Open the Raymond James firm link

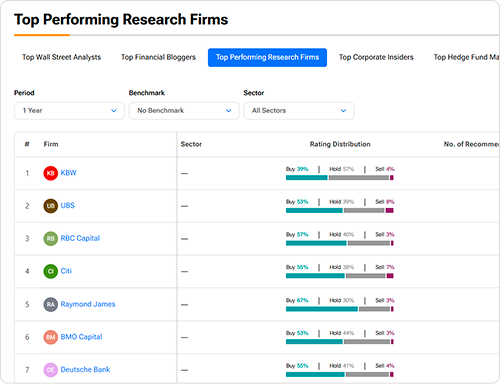coord(88,304)
